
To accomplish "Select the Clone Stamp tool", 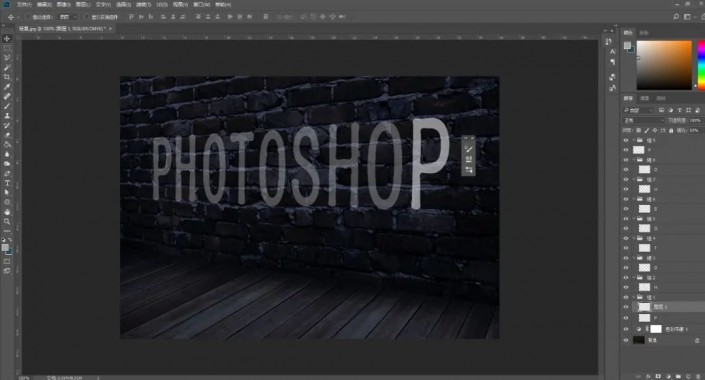I will pos(7,116).
